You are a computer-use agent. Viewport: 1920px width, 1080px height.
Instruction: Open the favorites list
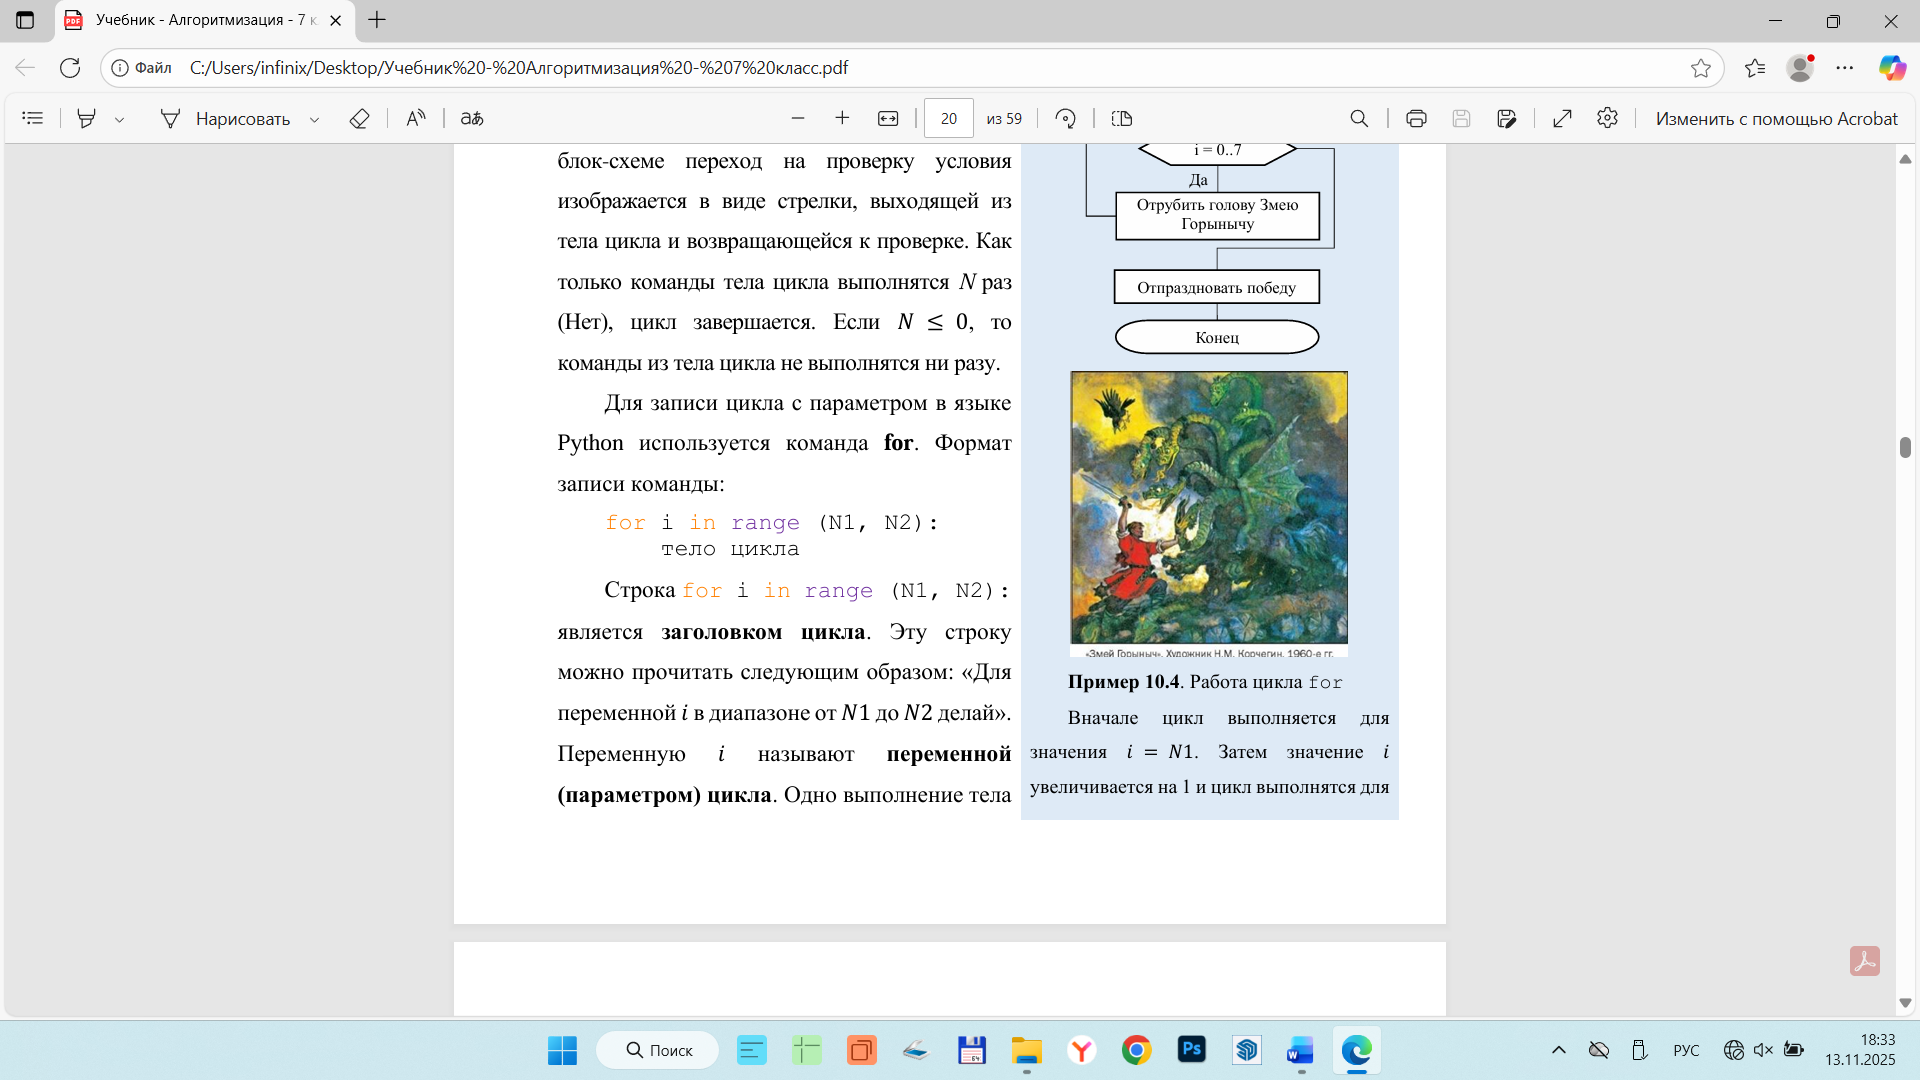pyautogui.click(x=1755, y=67)
